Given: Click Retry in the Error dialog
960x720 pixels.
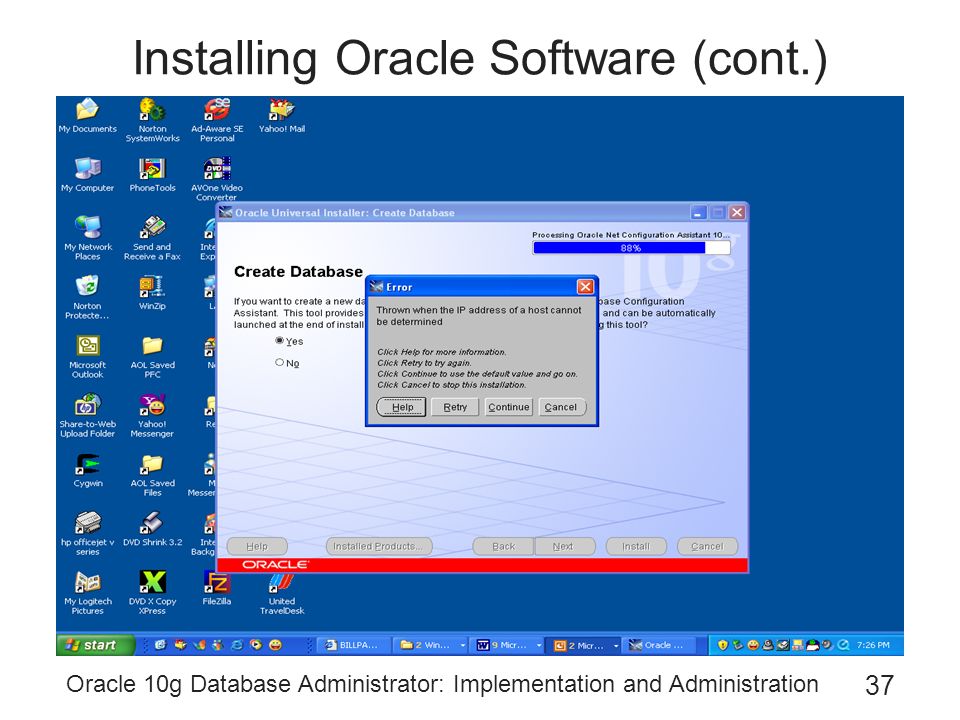Looking at the screenshot, I should pos(455,407).
